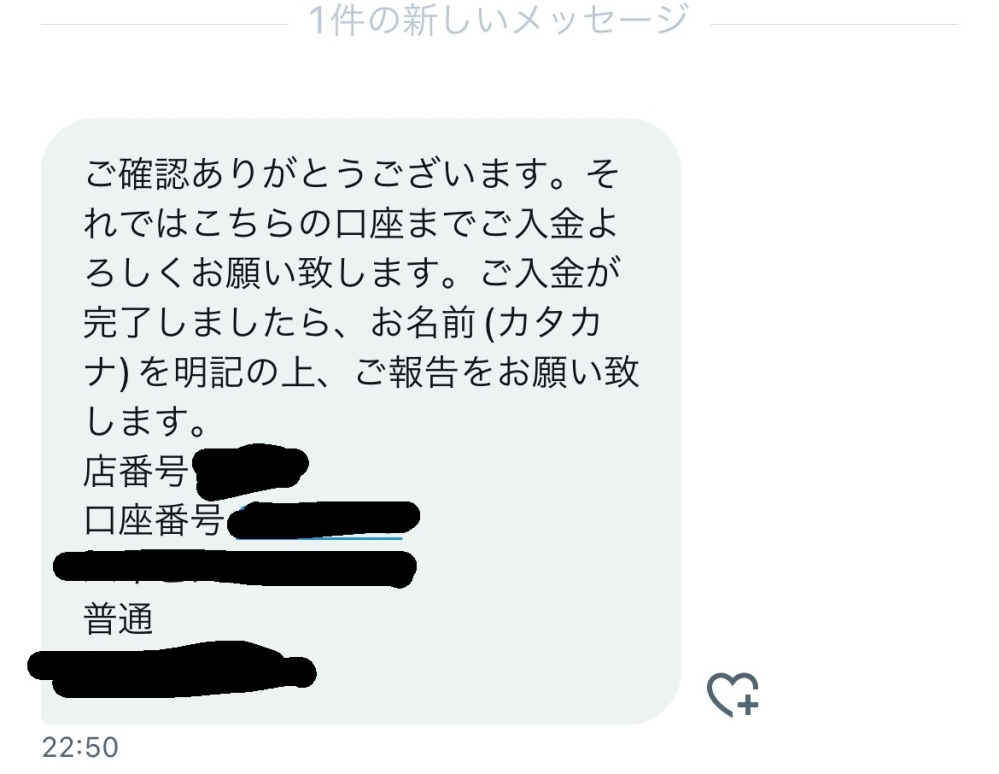Screen dimensions: 999x774
Task: Select the 1件の新しいメッセージ divider label
Action: pos(498,20)
